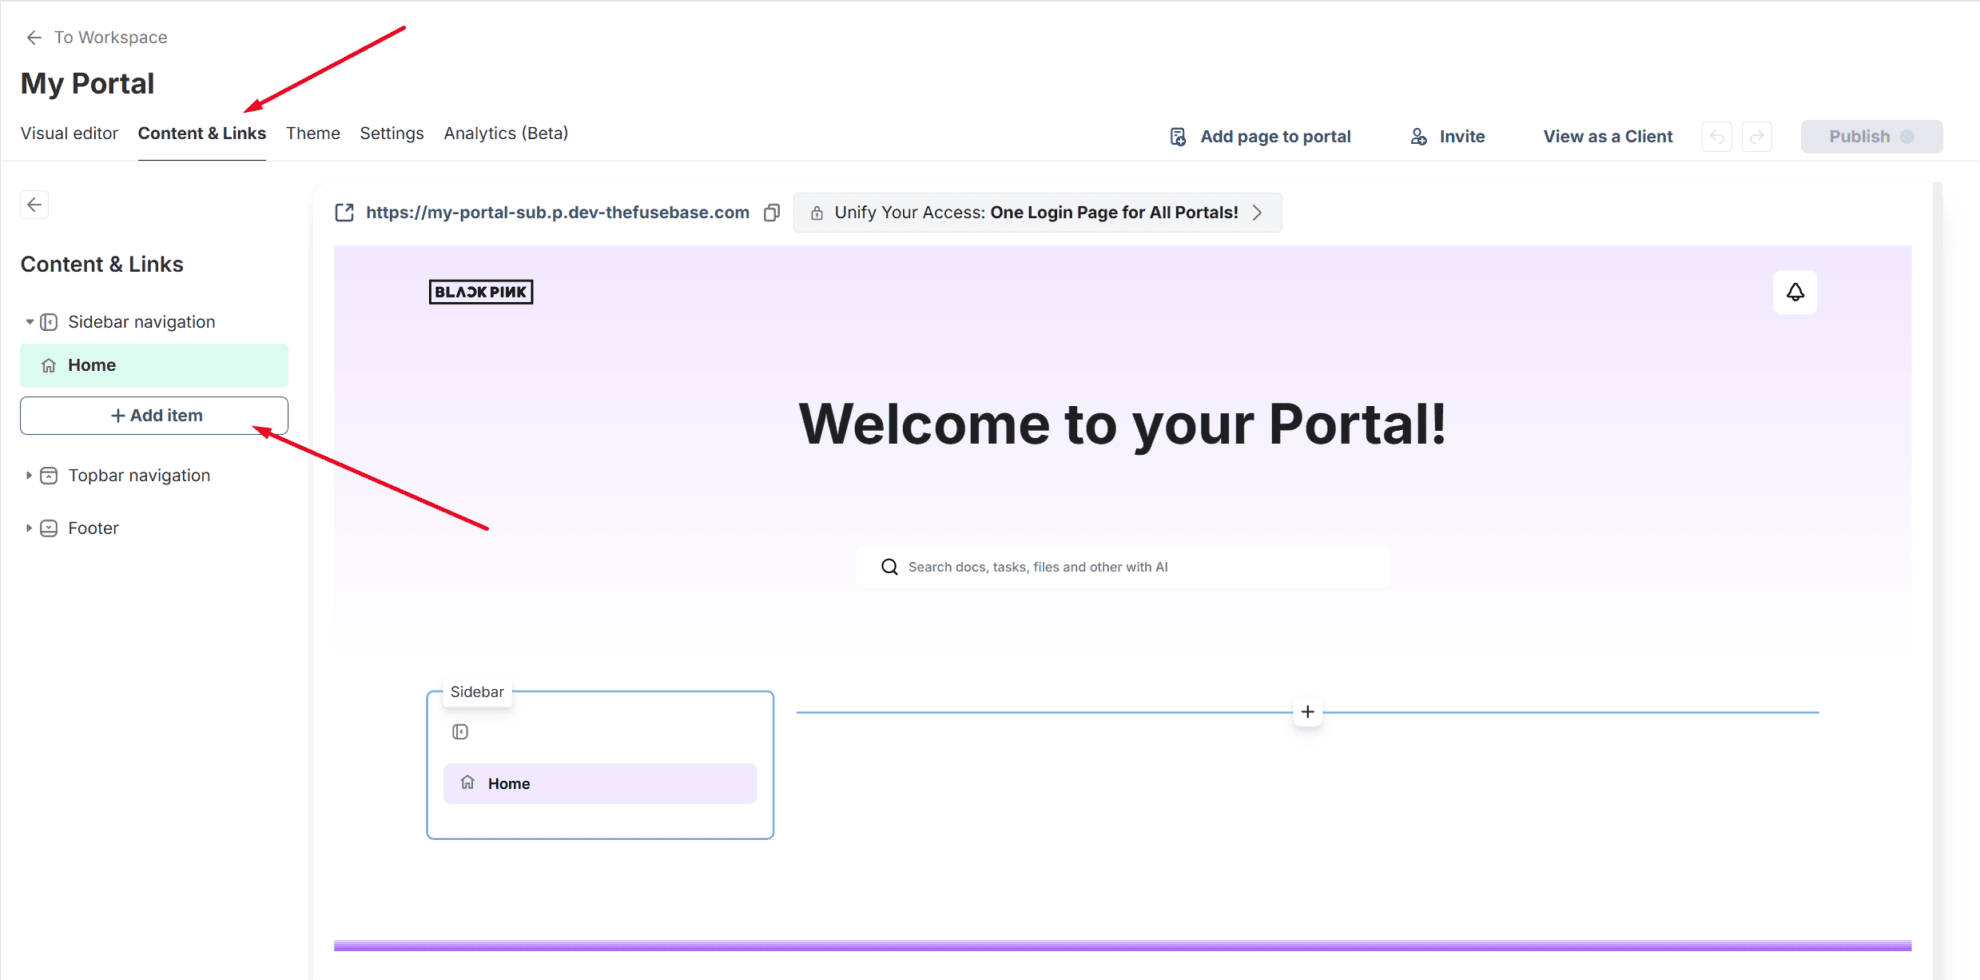Image resolution: width=1980 pixels, height=980 pixels.
Task: Collapse the Sidebar navigation tree
Action: point(30,321)
